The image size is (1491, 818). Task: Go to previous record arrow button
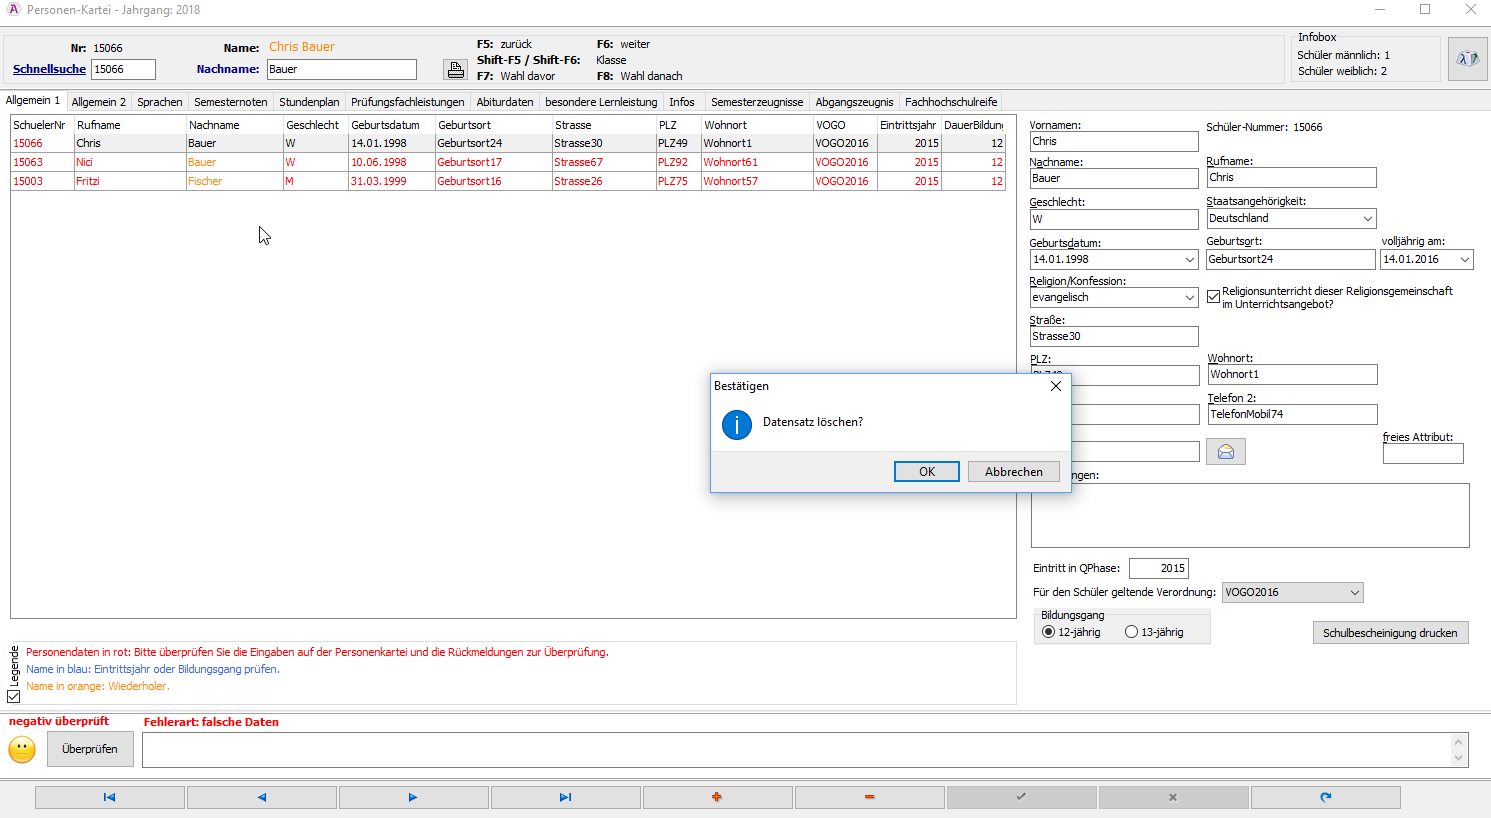pos(262,797)
